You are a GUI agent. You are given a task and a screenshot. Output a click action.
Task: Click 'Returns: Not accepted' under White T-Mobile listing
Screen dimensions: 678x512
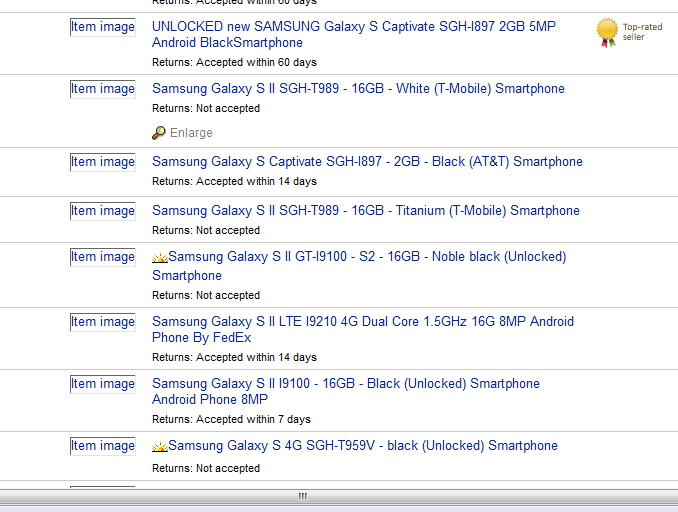pyautogui.click(x=206, y=109)
